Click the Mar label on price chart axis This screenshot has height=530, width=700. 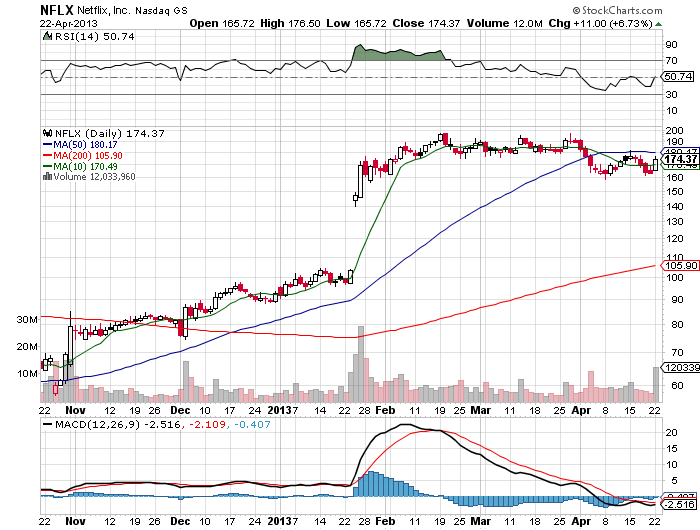(481, 410)
